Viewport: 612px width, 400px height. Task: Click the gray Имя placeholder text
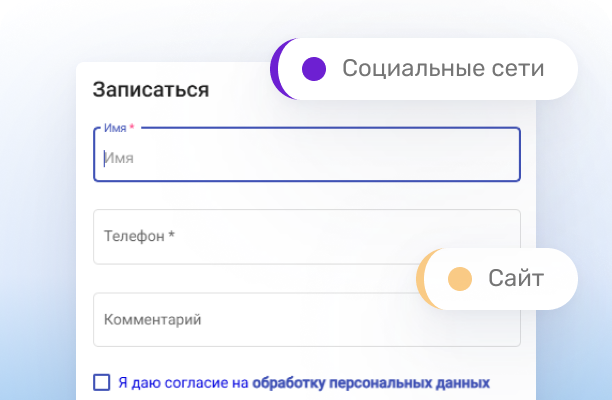tap(120, 158)
